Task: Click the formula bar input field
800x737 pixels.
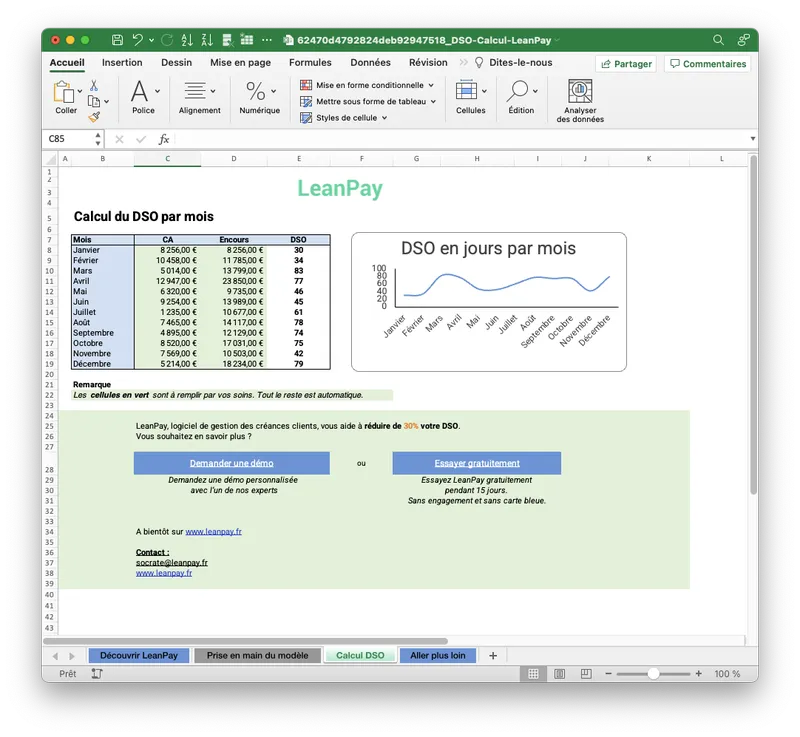Action: [400, 140]
